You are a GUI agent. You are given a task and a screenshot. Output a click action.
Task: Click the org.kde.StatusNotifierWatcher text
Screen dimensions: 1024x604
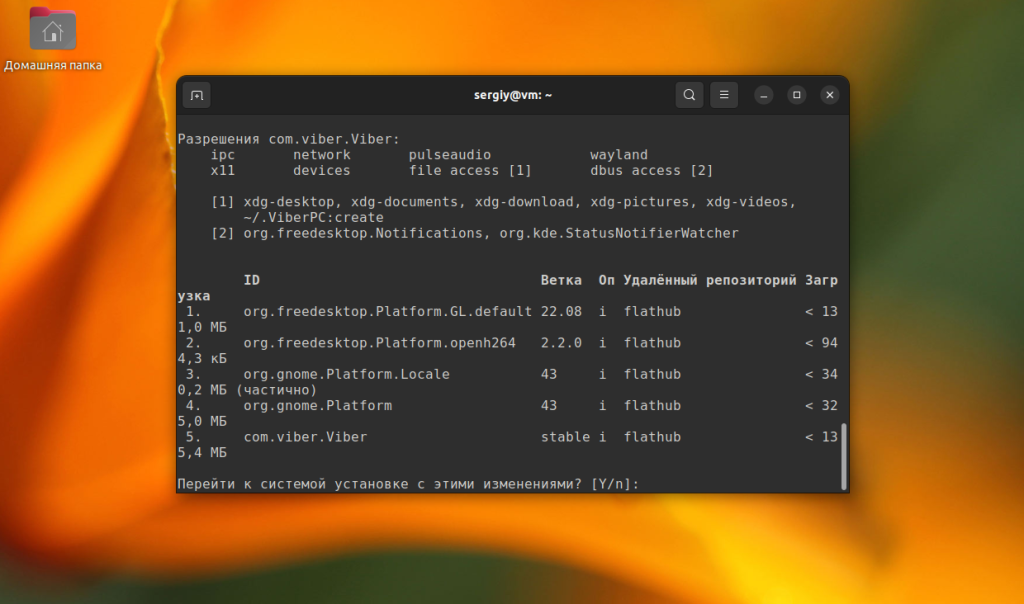click(619, 233)
